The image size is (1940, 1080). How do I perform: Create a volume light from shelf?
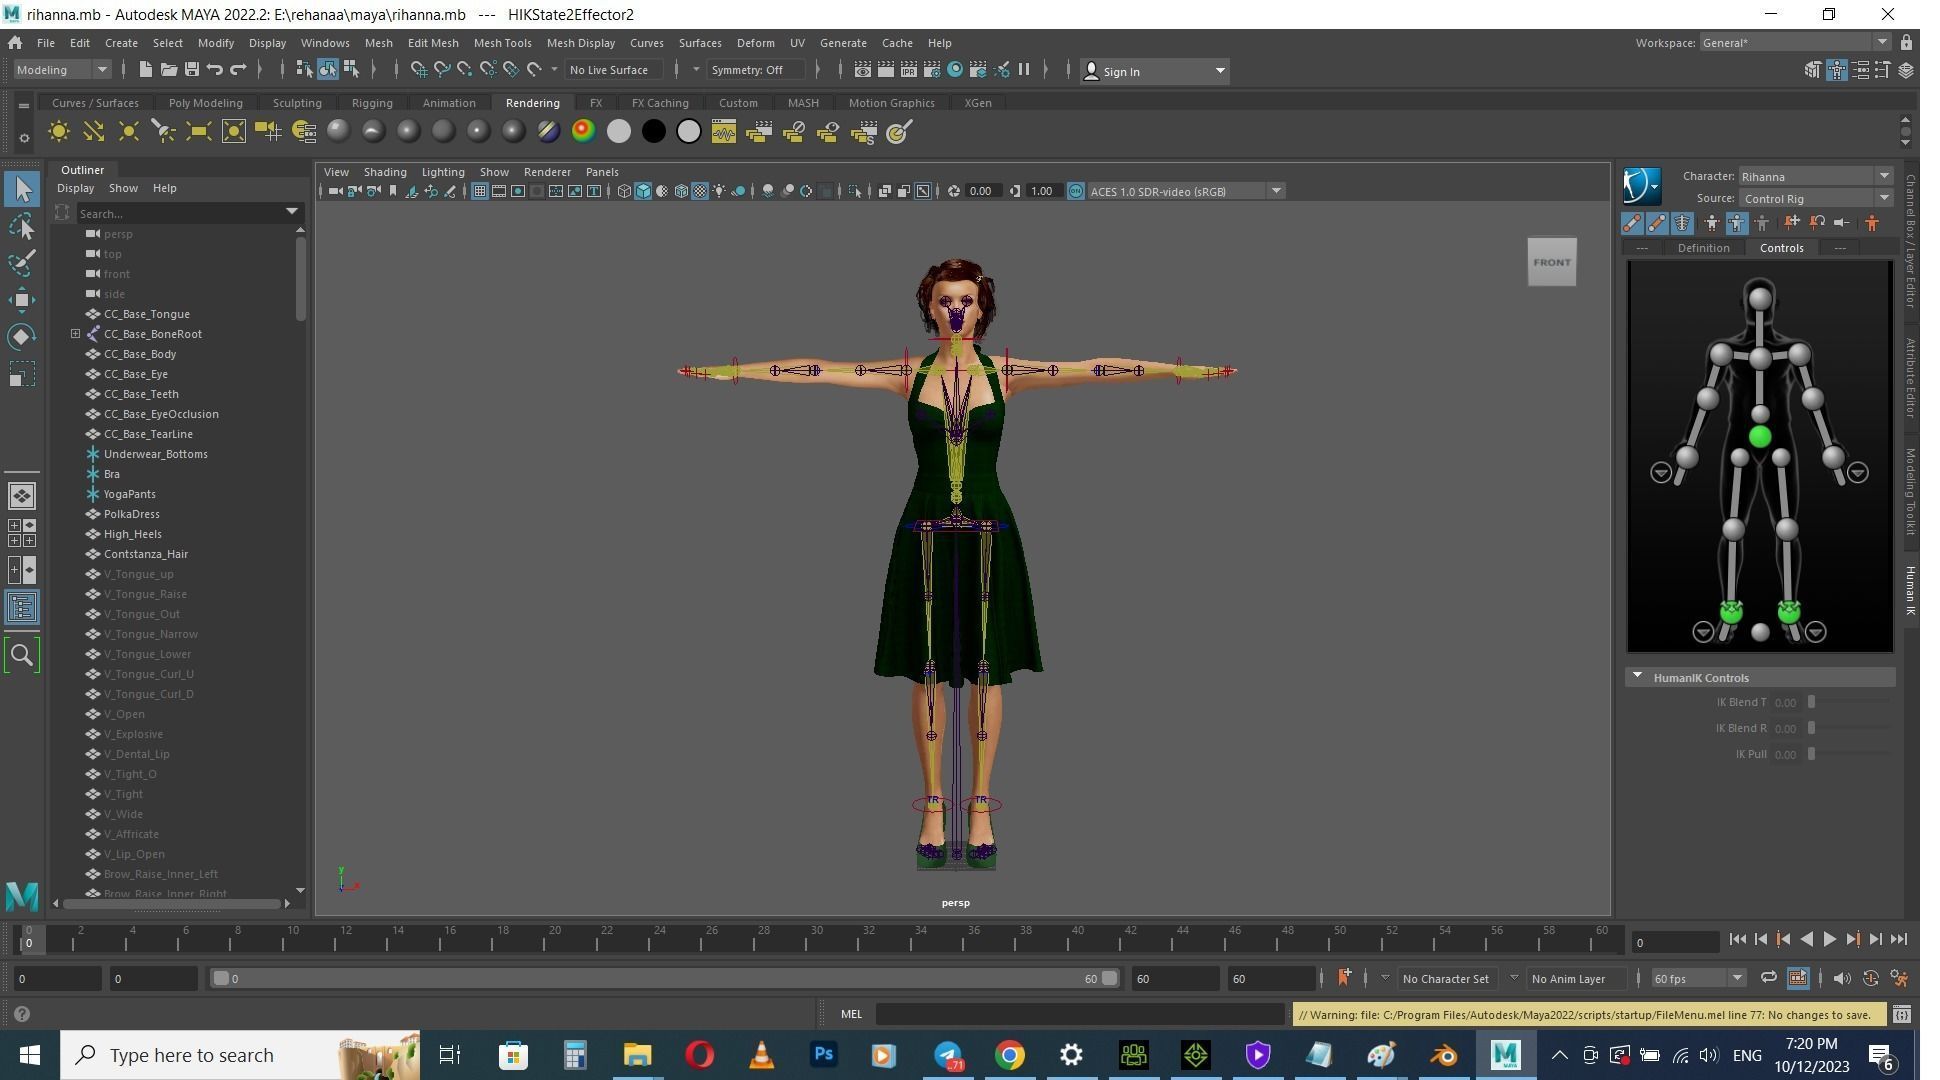click(233, 132)
